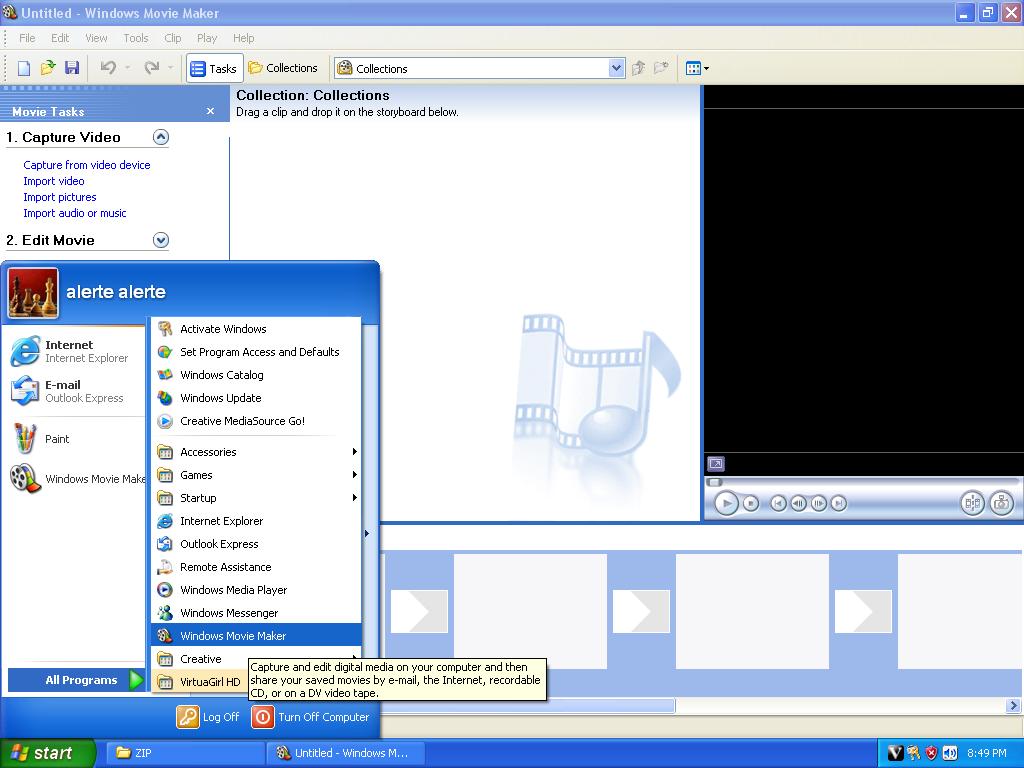Open Outlook Express in All Programs list

256,544
